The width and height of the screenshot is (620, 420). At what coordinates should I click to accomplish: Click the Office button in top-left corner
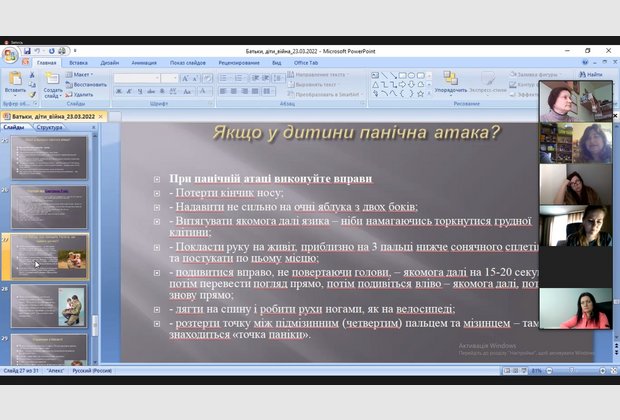point(9,54)
